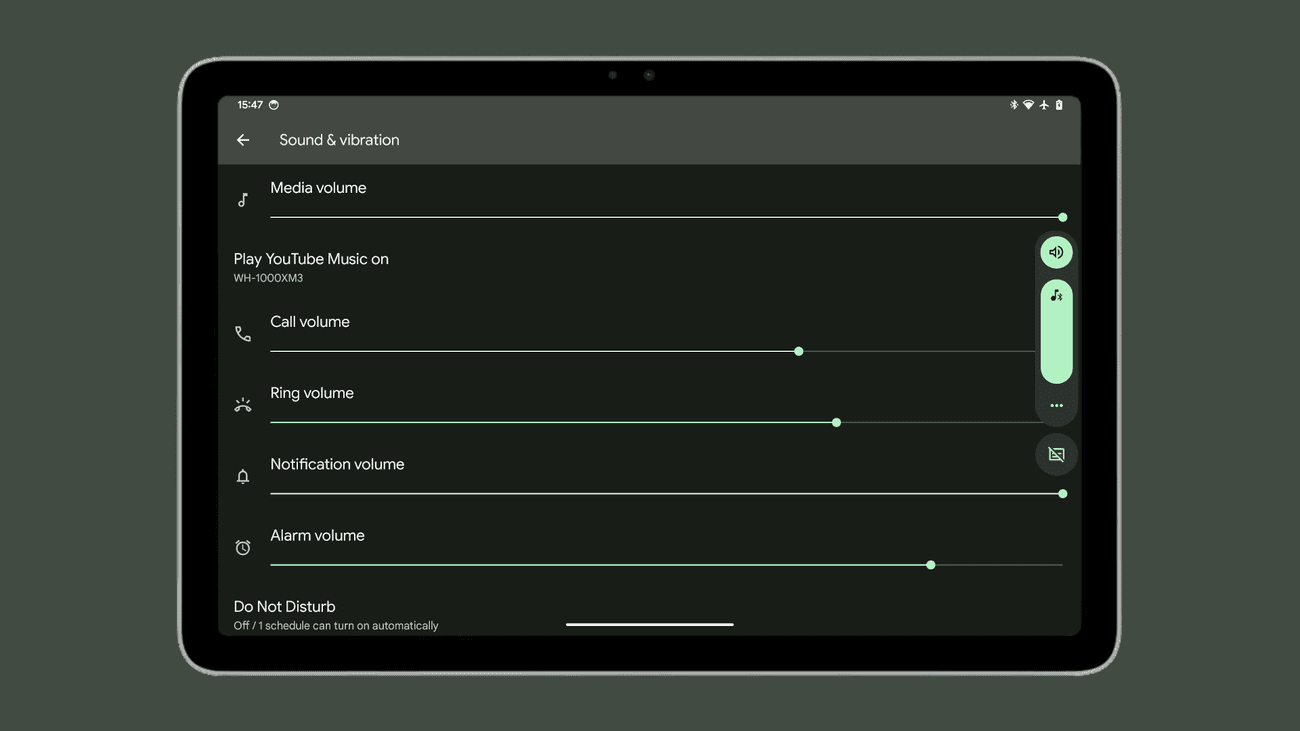Click the Media volume slider handle
This screenshot has width=1300, height=731.
tap(1062, 218)
